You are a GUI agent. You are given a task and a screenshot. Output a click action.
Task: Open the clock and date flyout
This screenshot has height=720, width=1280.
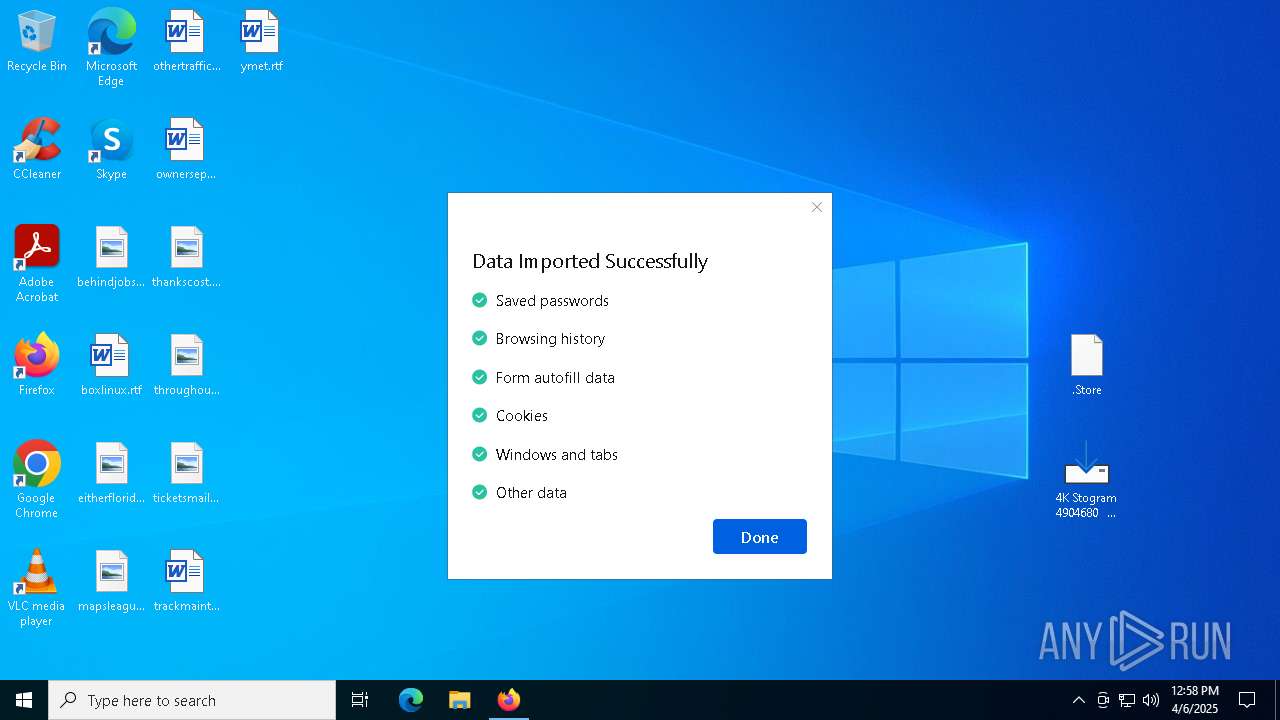pyautogui.click(x=1195, y=700)
